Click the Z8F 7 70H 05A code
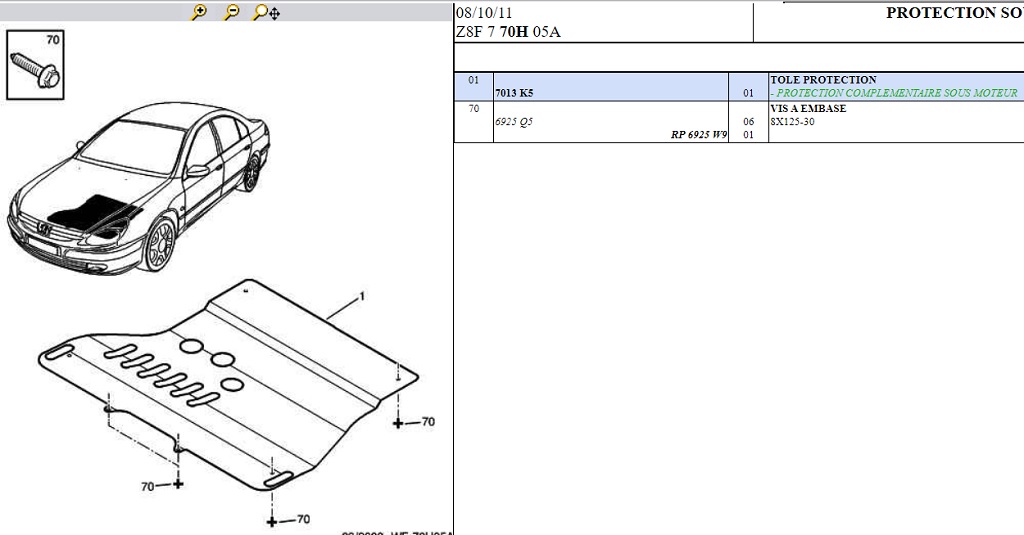The image size is (1024, 535). tap(508, 32)
